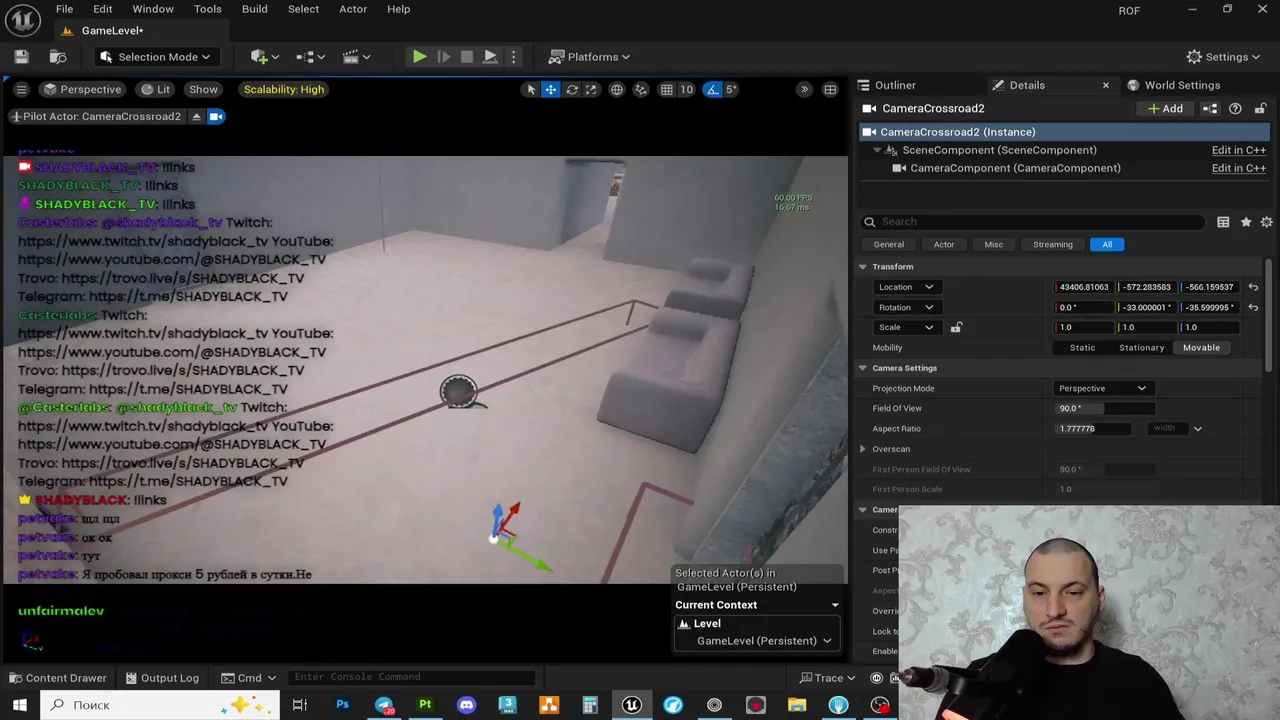This screenshot has width=1280, height=720.
Task: Open Details view options gear
Action: point(1266,222)
